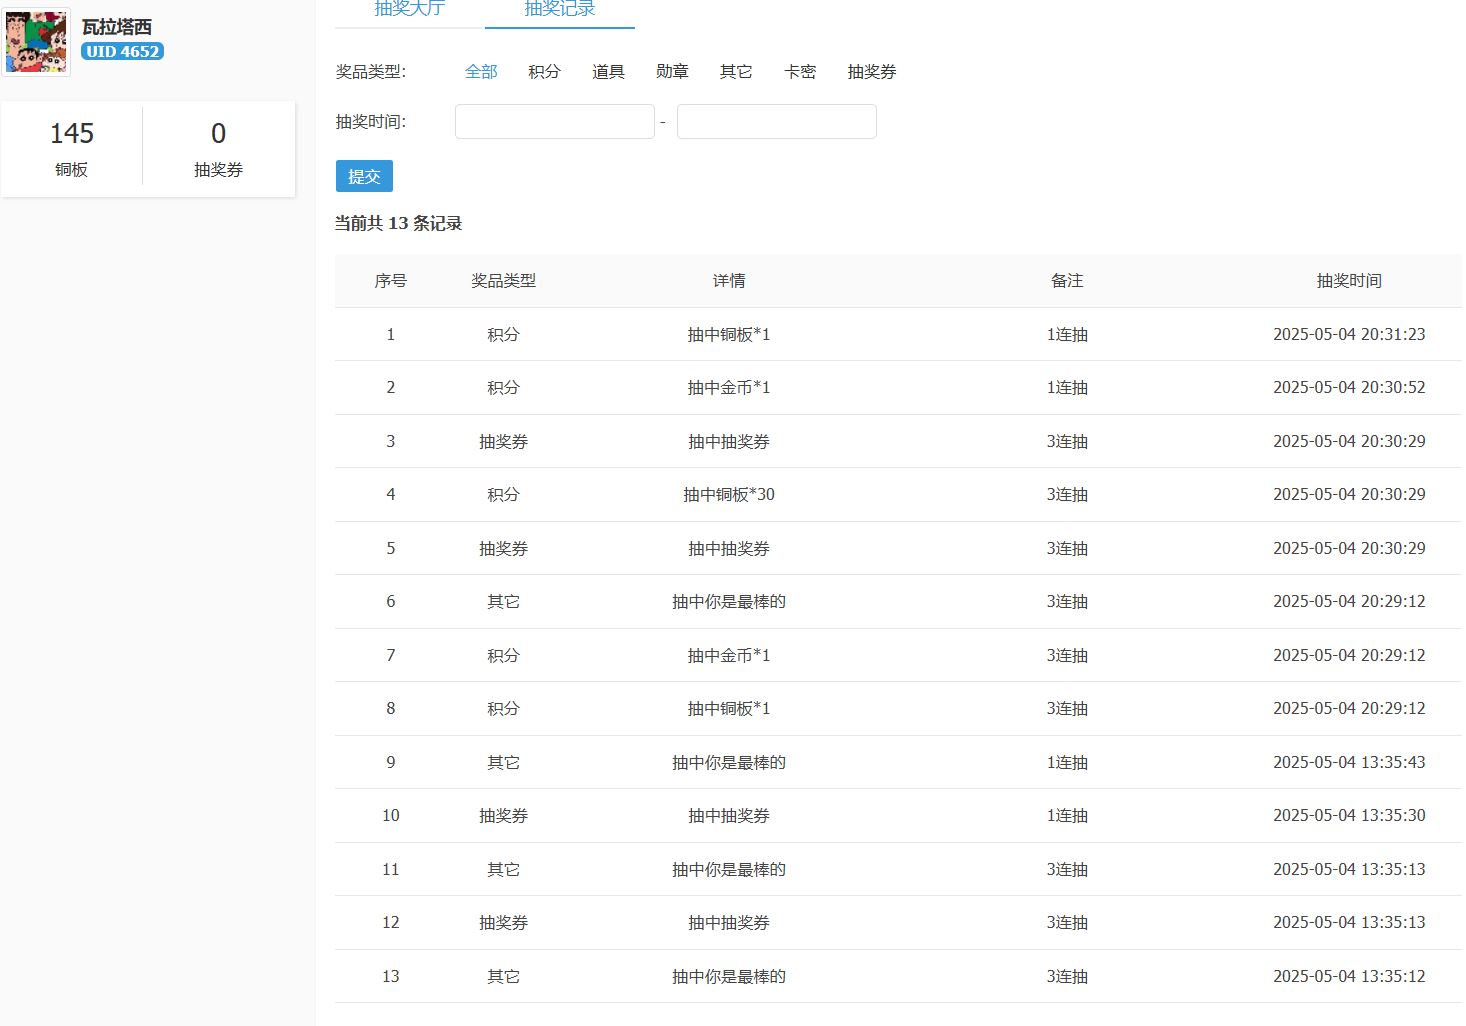
Task: Open the 瓦拉塔西 username profile link
Action: [117, 27]
